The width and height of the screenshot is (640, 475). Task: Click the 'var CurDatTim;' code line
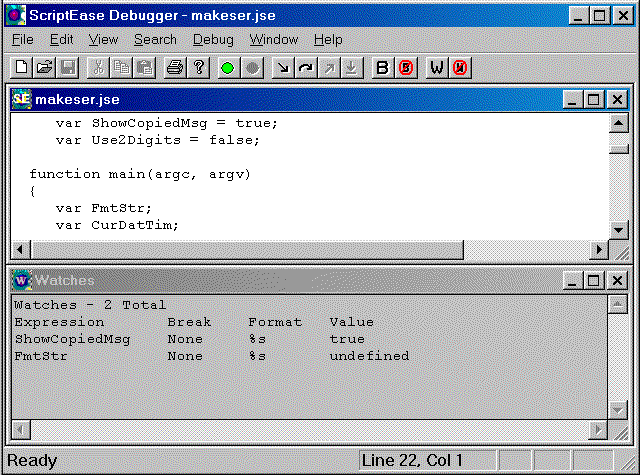(117, 225)
